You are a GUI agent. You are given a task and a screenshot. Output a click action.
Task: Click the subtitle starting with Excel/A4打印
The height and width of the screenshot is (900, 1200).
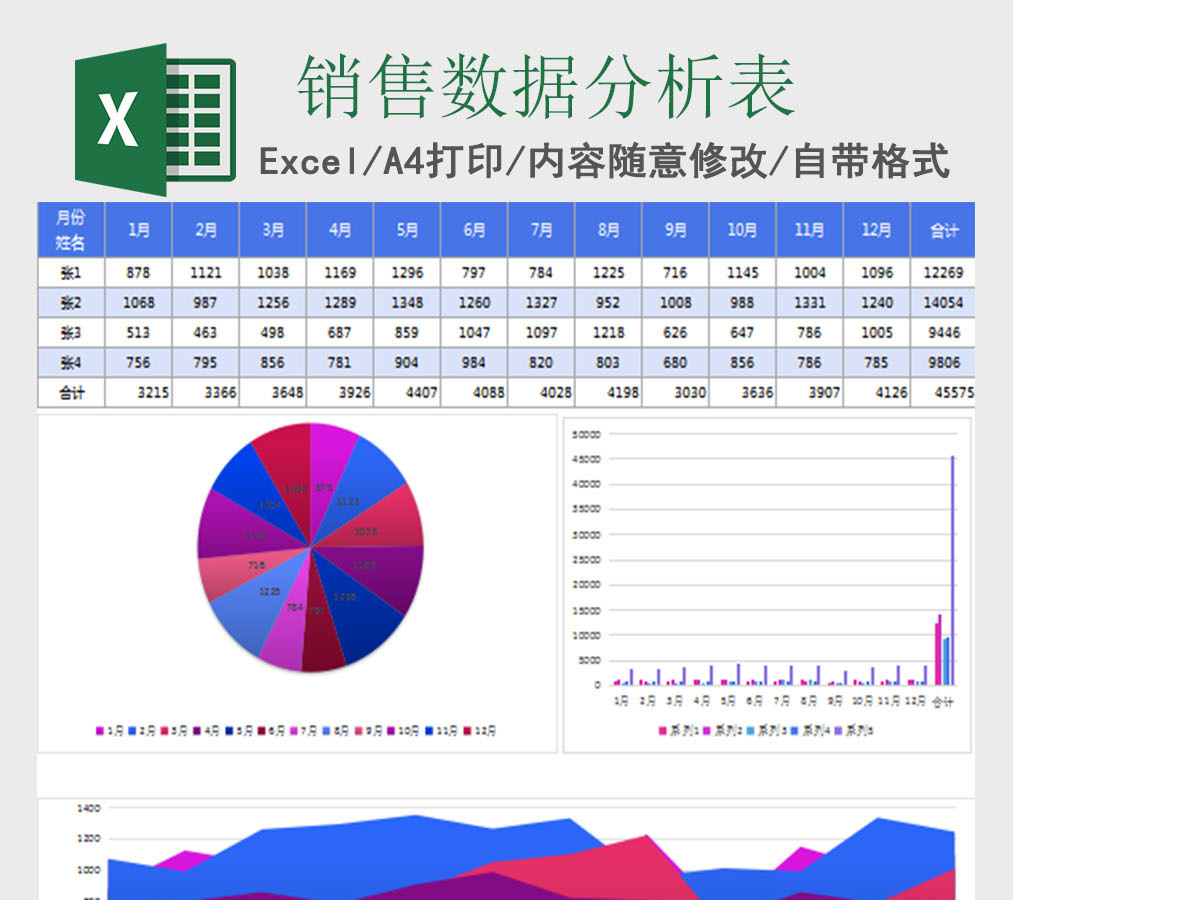click(x=604, y=160)
